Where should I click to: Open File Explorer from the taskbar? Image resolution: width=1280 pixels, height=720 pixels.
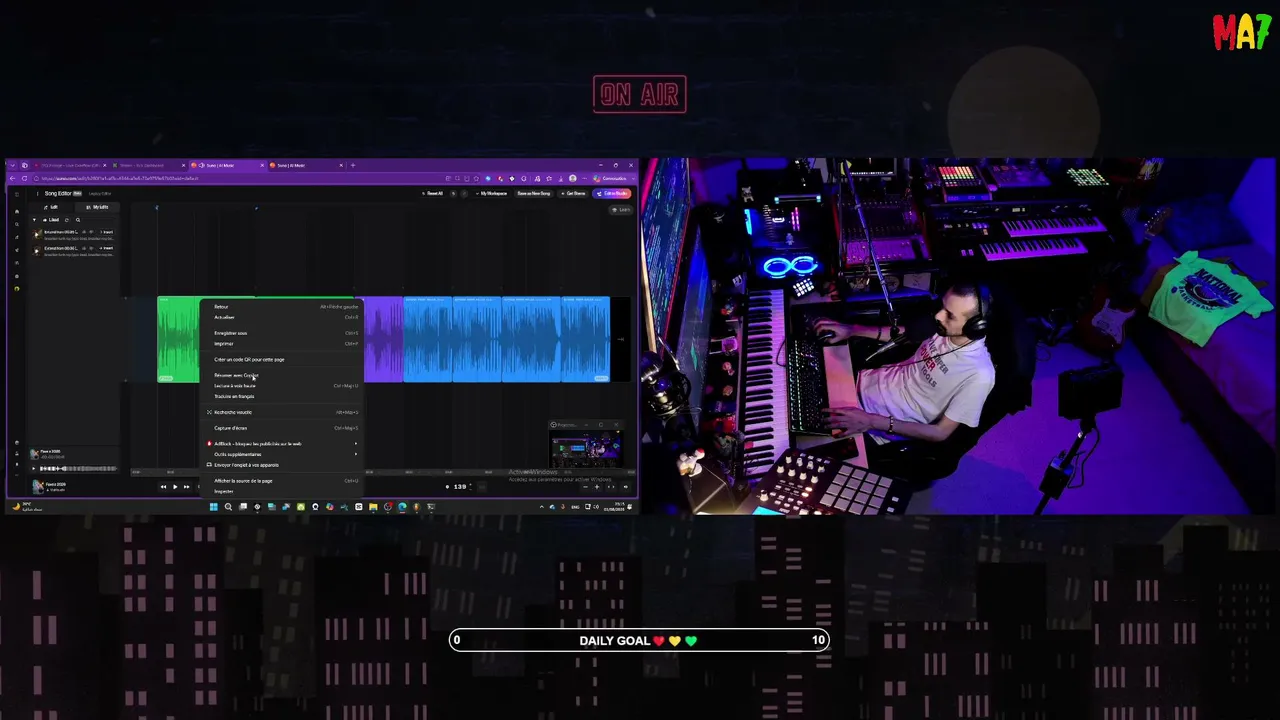point(373,507)
